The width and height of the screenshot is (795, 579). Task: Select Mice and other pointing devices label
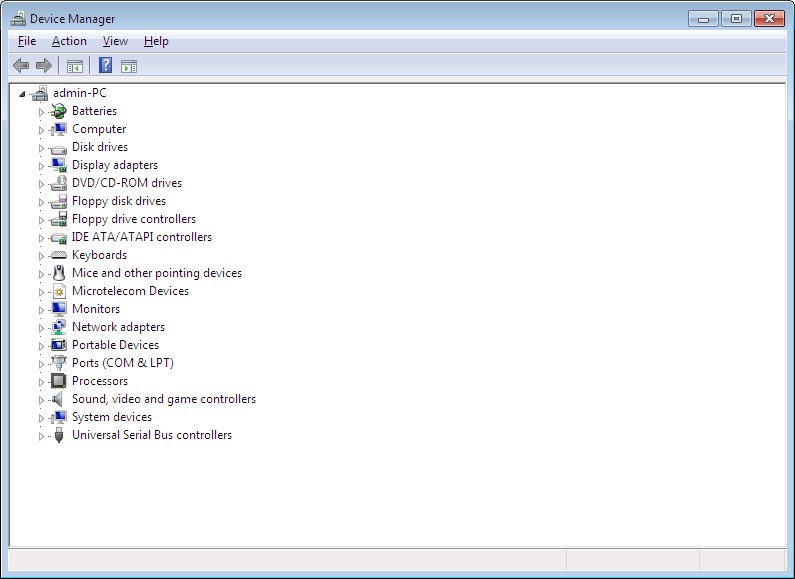point(157,273)
